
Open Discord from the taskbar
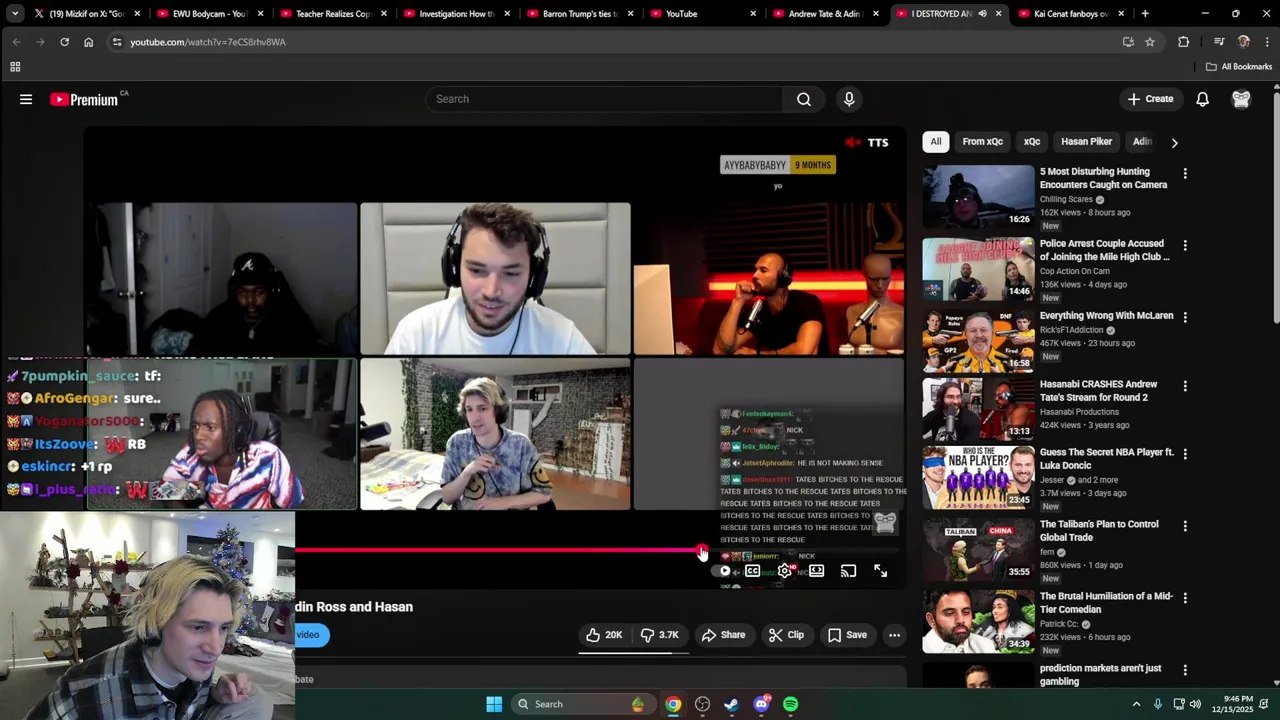(762, 704)
